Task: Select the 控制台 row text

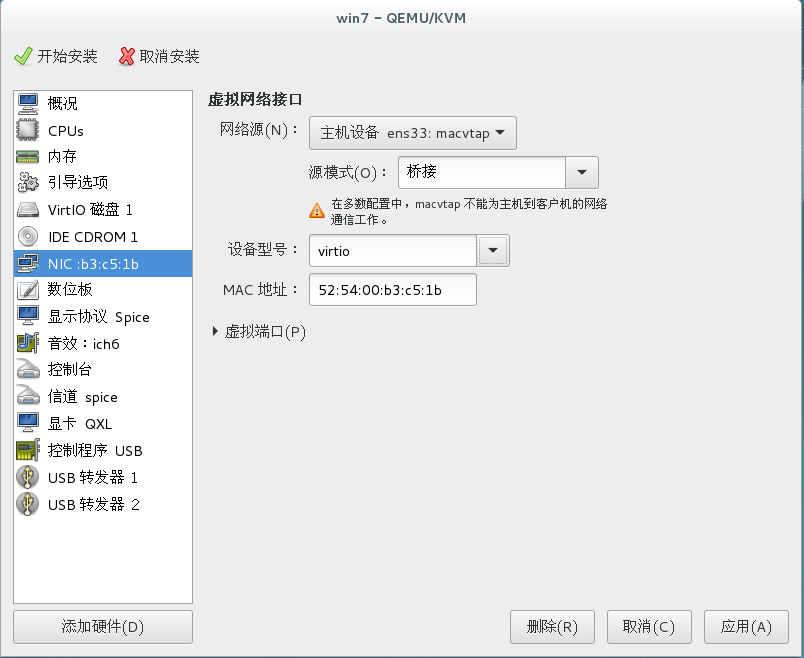Action: click(70, 369)
